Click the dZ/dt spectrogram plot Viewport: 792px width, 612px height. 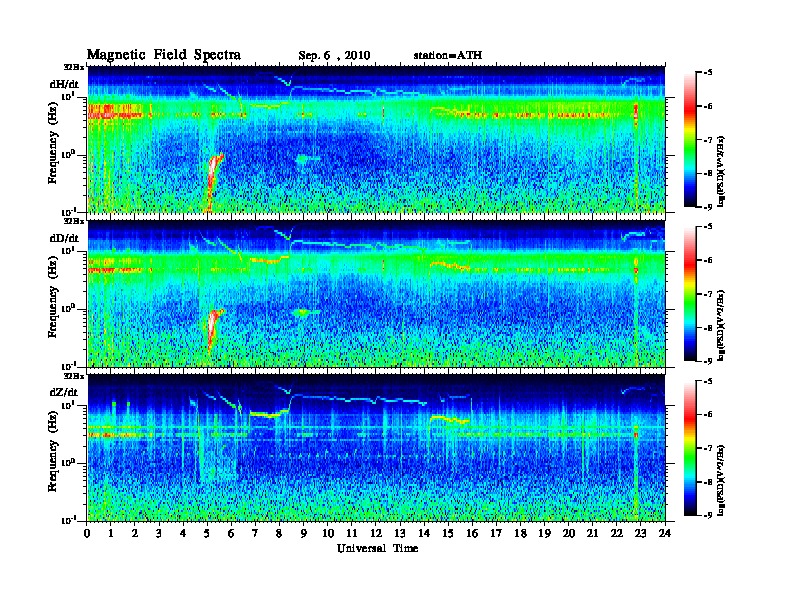[x=376, y=448]
